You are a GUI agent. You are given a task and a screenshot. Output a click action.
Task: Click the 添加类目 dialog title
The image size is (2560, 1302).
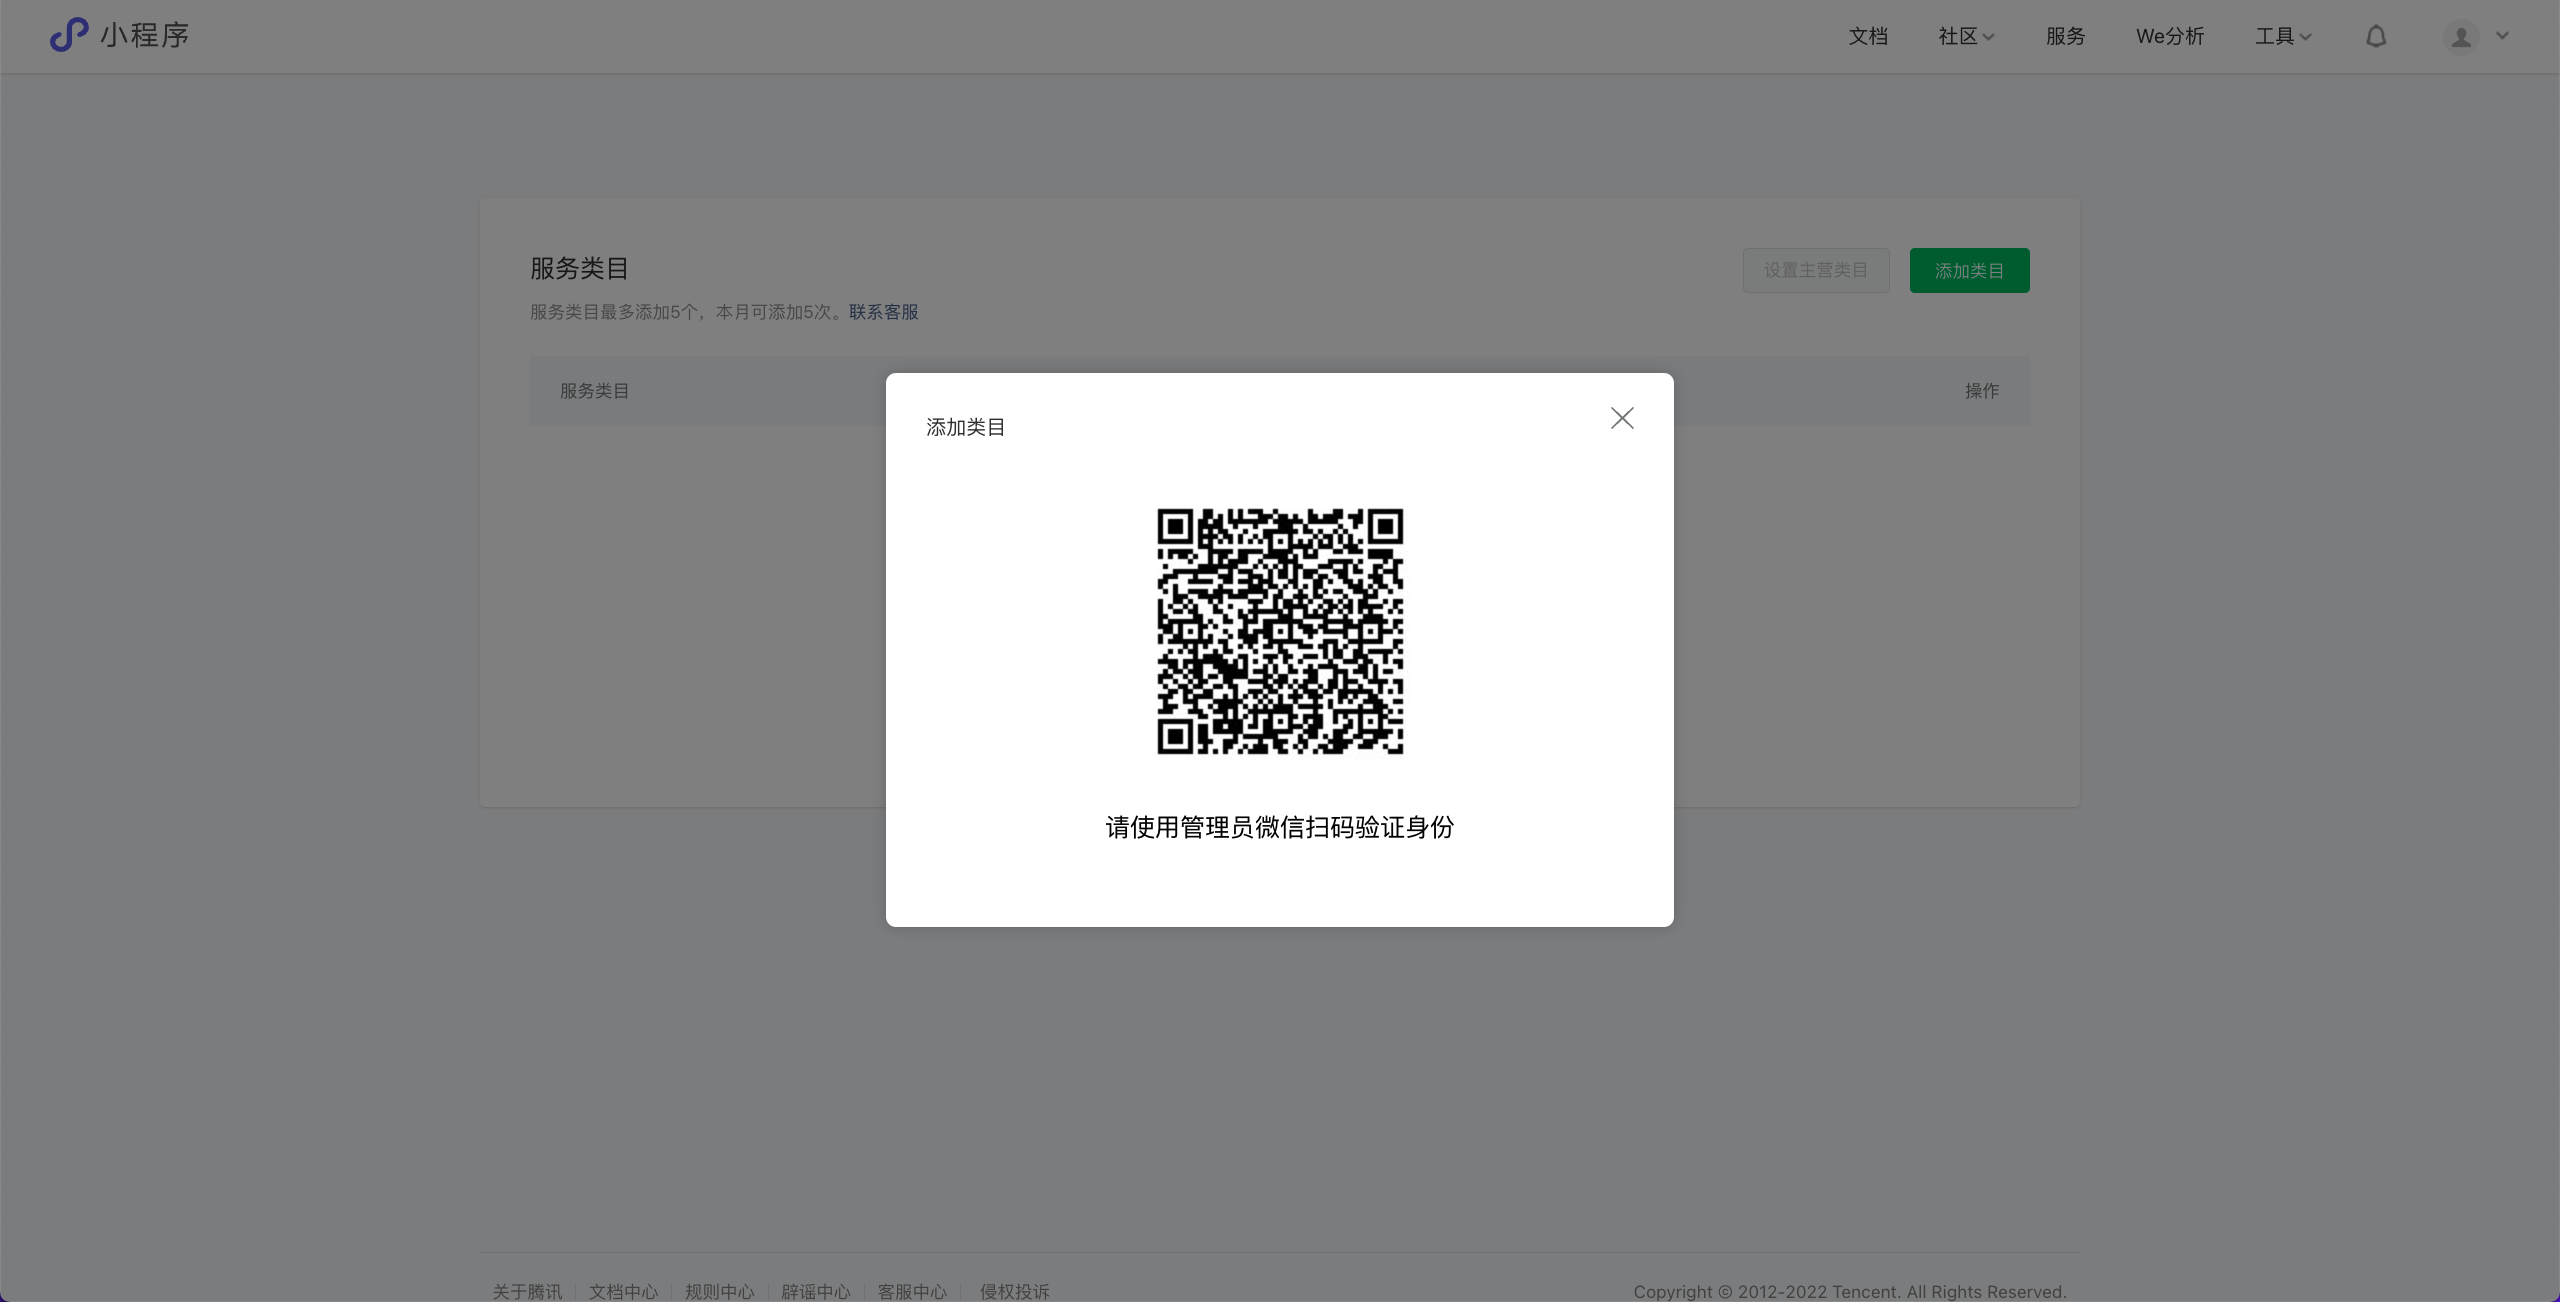click(965, 427)
